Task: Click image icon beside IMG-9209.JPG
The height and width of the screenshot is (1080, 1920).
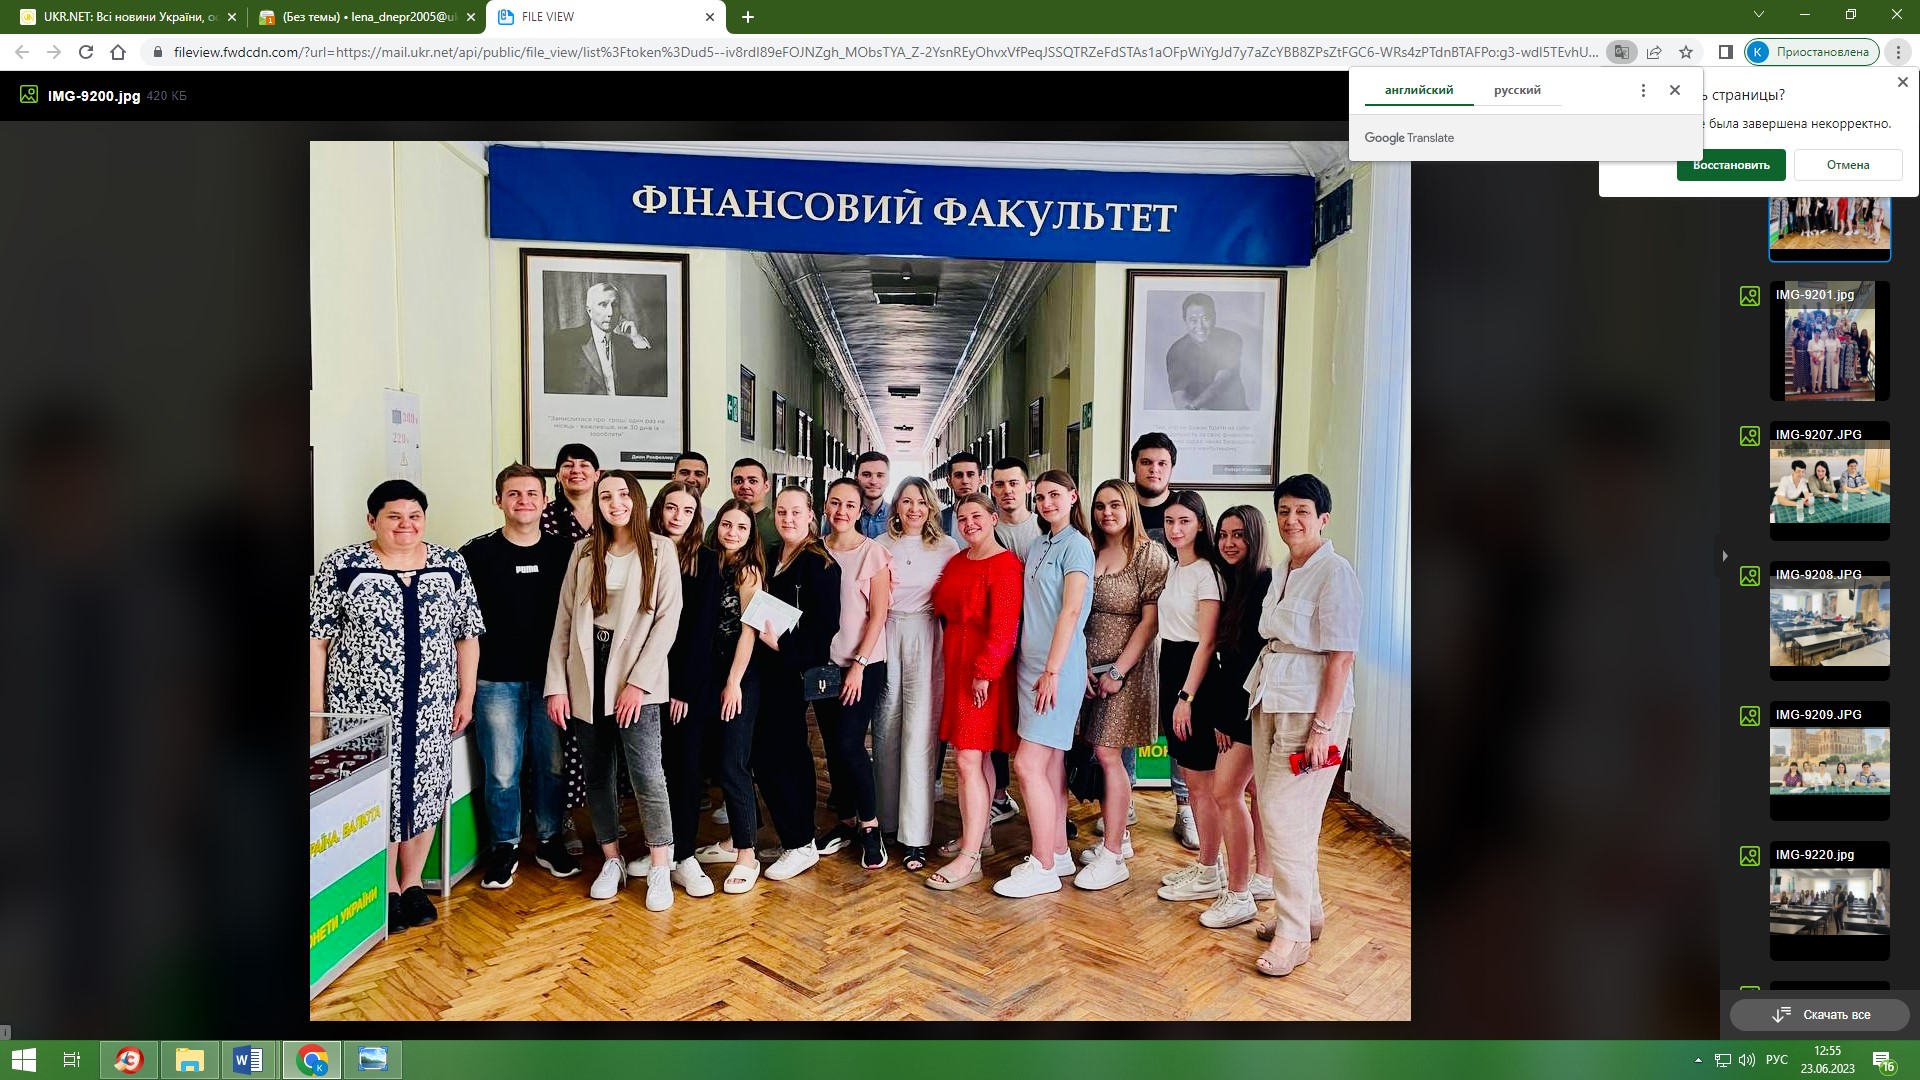Action: point(1750,716)
